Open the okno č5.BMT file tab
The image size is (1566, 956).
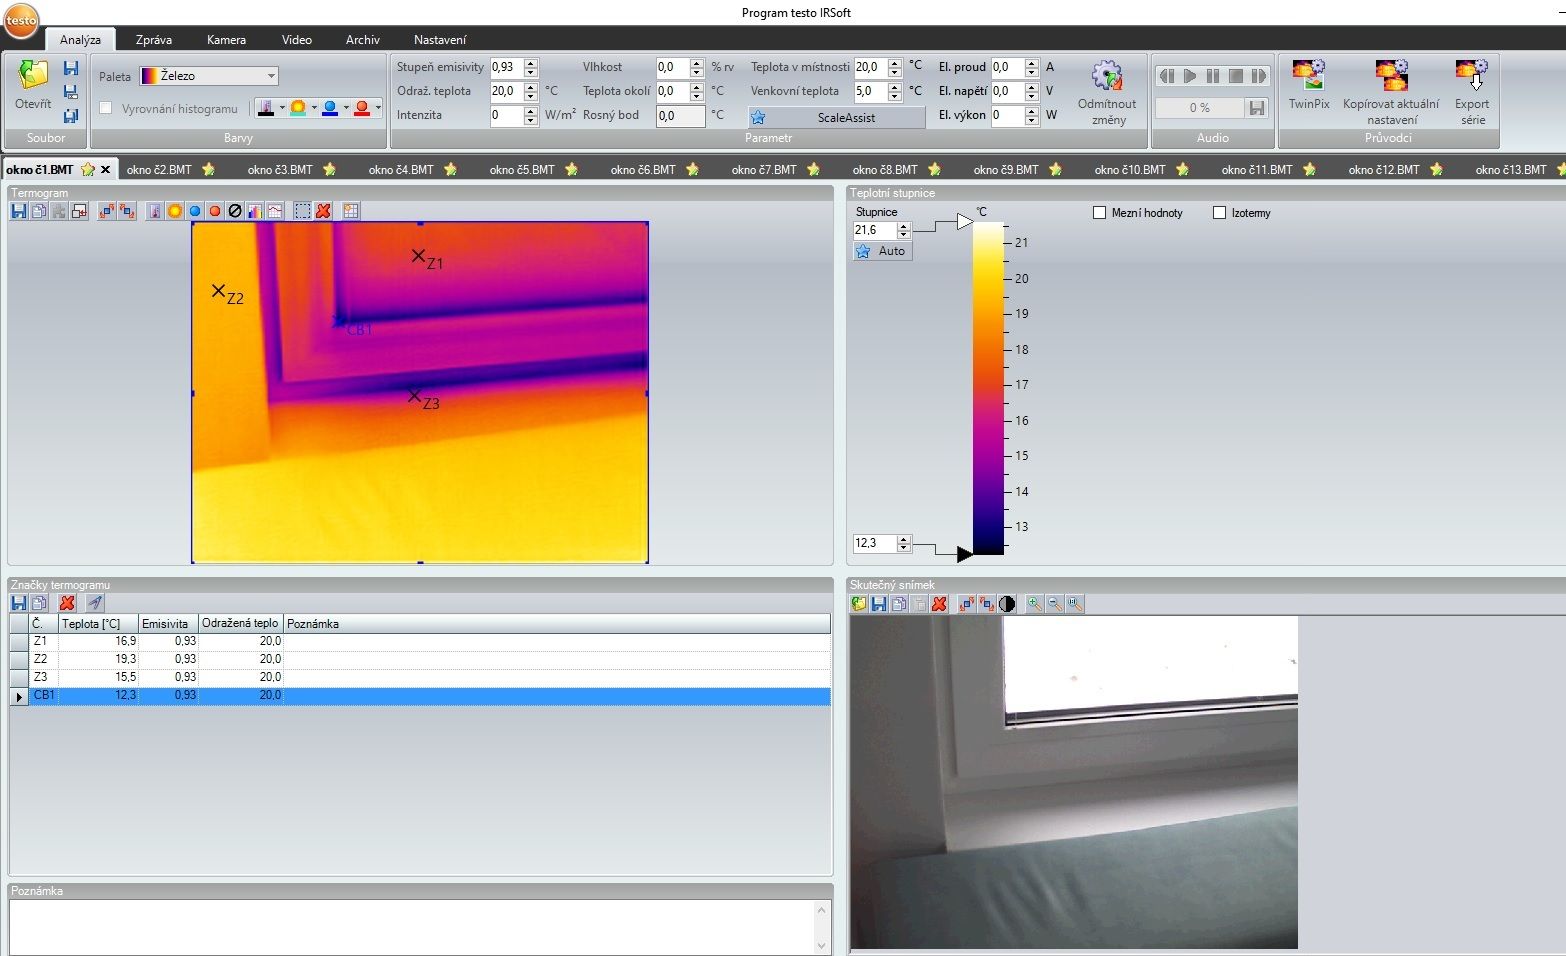522,170
